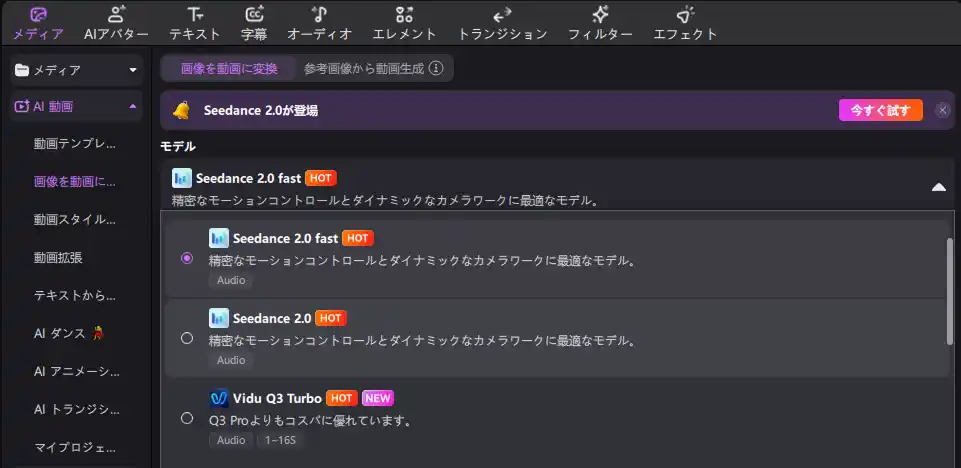Click the folder icon beside メディア
The width and height of the screenshot is (961, 468).
click(x=22, y=70)
